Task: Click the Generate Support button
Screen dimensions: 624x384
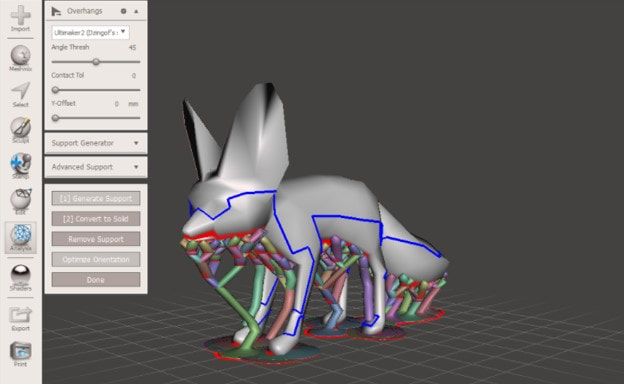Action: (96, 198)
